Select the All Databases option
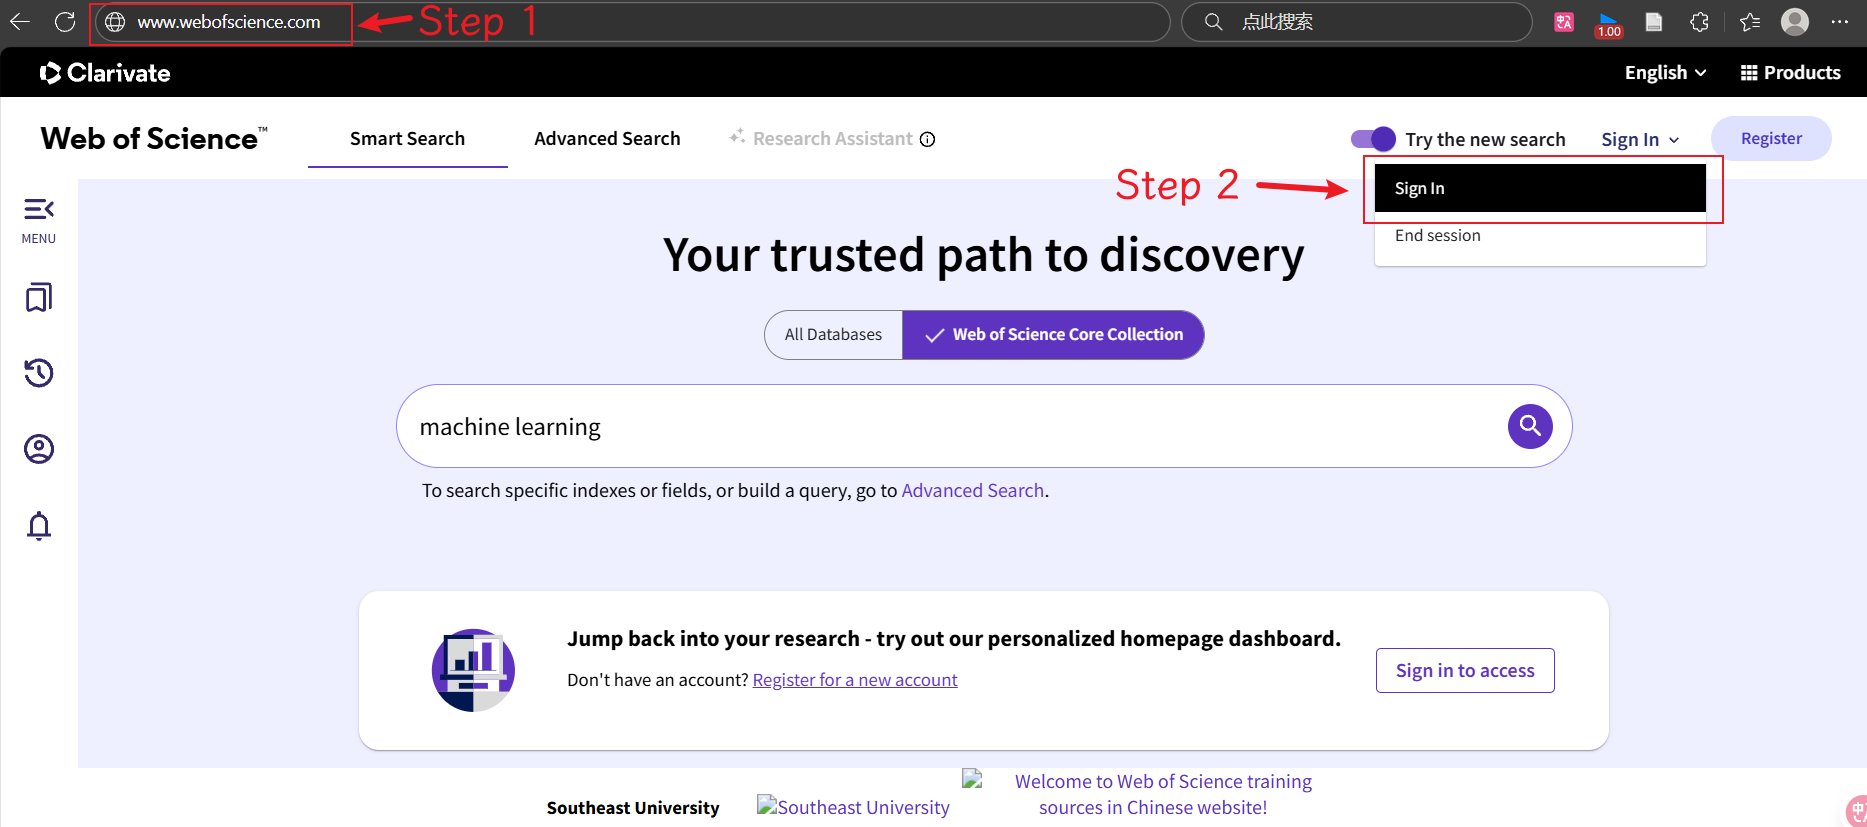1867x827 pixels. (833, 335)
